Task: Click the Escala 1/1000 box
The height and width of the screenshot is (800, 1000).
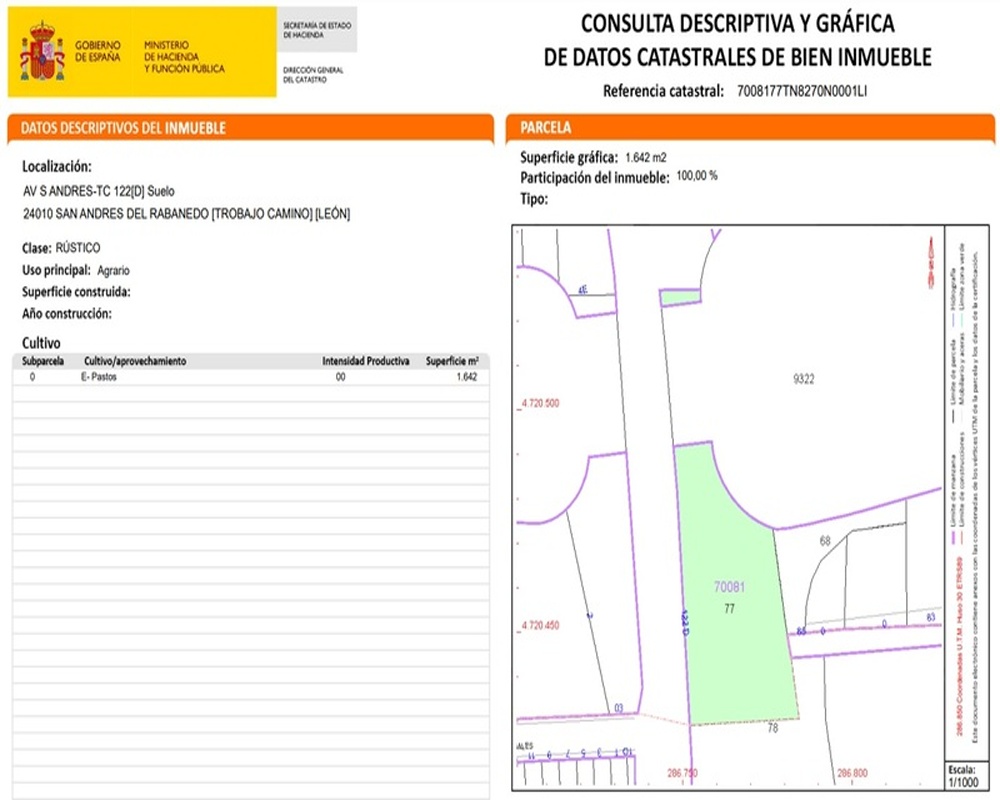Action: click(964, 775)
